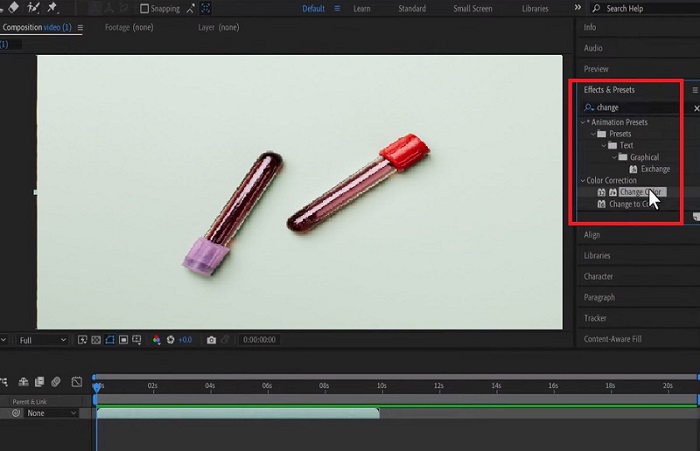Toggle the transparency grid
The height and width of the screenshot is (451, 700).
(96, 340)
